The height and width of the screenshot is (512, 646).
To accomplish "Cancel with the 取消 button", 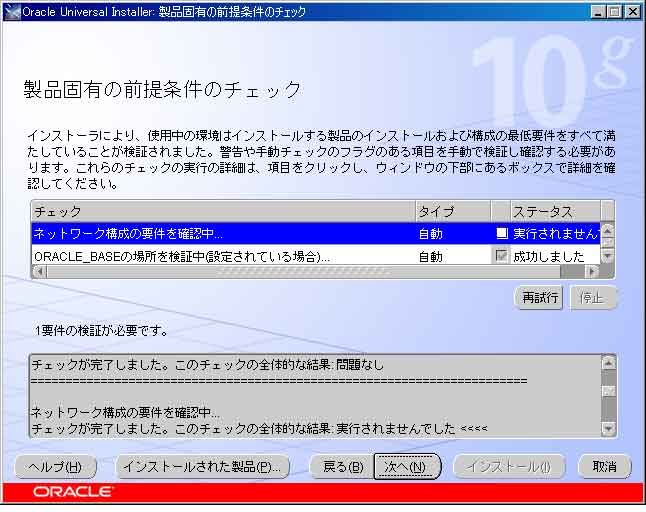I will coord(604,467).
